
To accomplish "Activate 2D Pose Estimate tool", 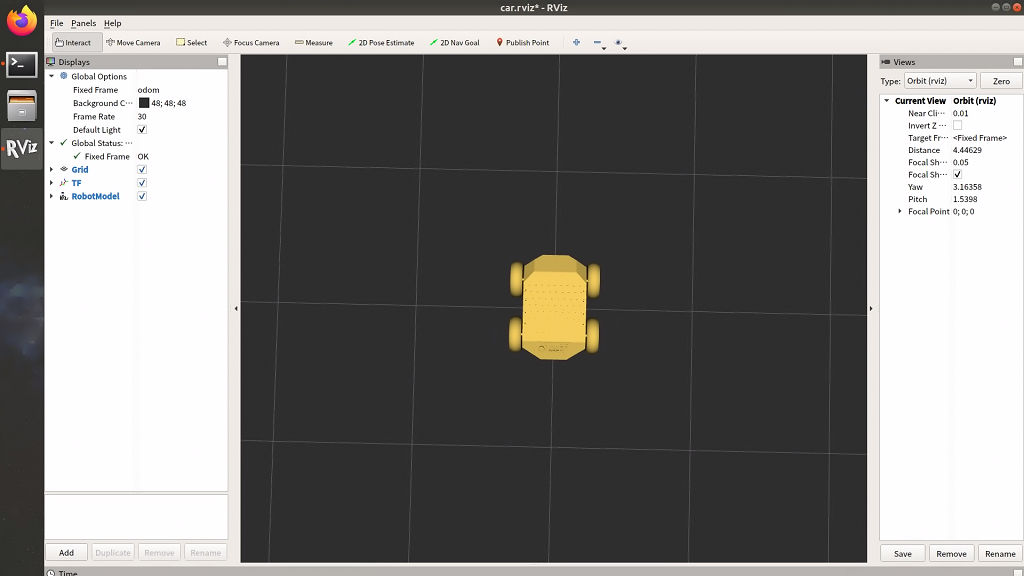I will coord(380,43).
